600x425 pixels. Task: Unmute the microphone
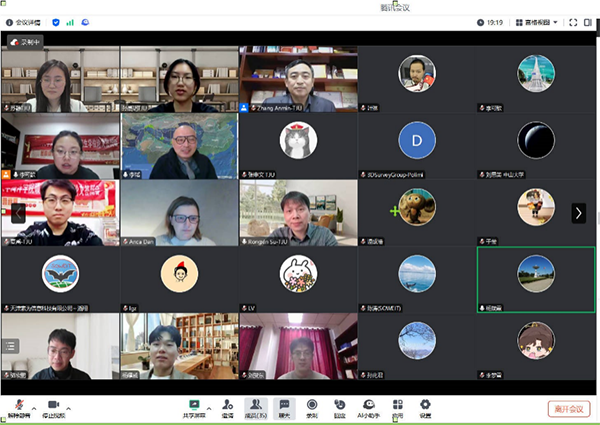pos(18,406)
